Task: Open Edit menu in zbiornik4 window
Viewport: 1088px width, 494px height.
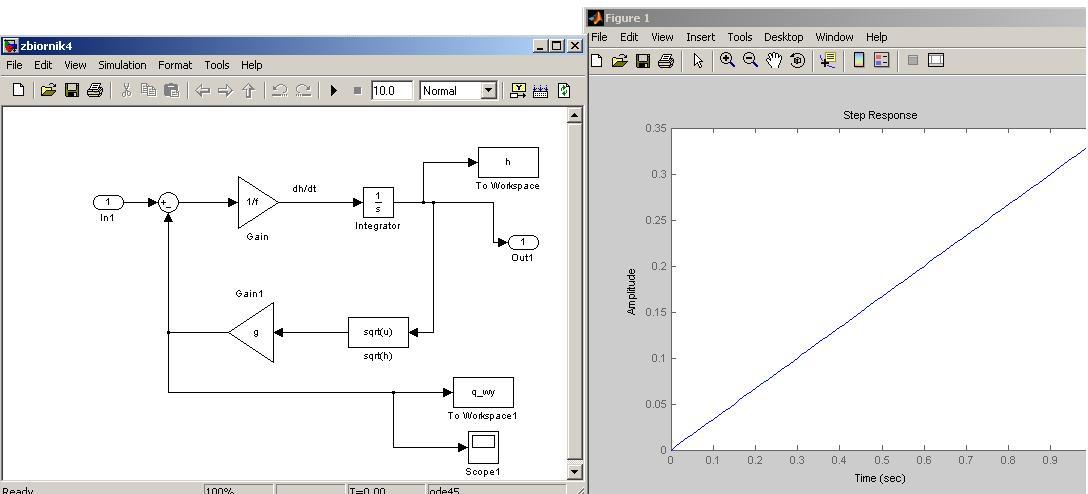Action: [43, 65]
